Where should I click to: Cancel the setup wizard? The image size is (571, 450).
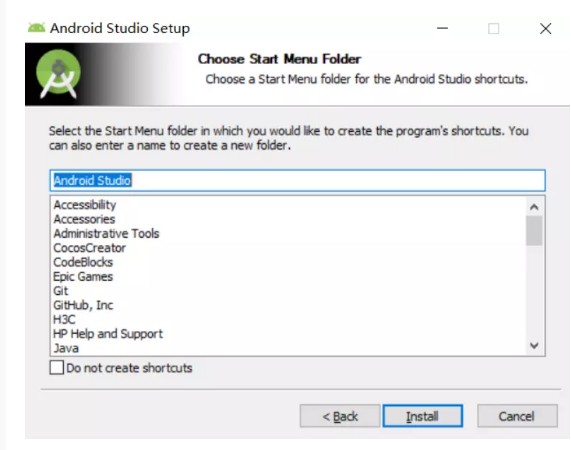click(x=517, y=416)
